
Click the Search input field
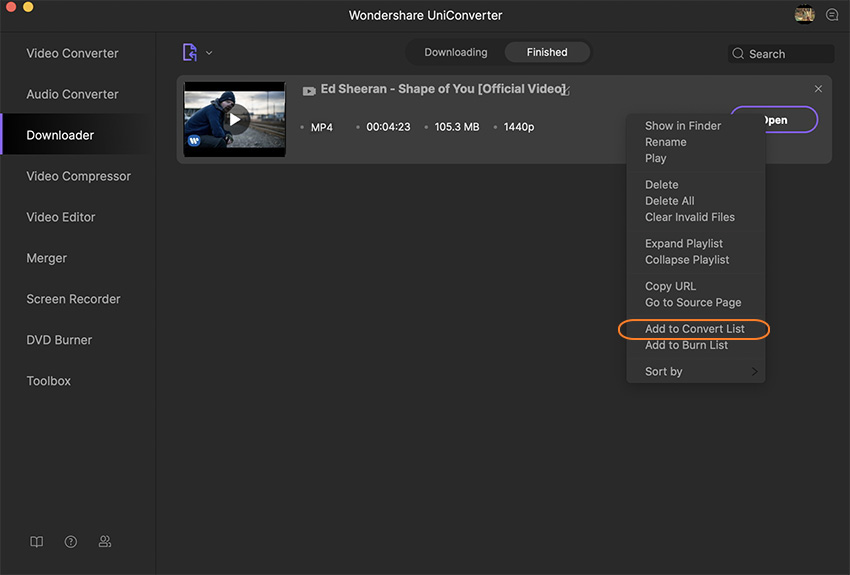pyautogui.click(x=786, y=54)
